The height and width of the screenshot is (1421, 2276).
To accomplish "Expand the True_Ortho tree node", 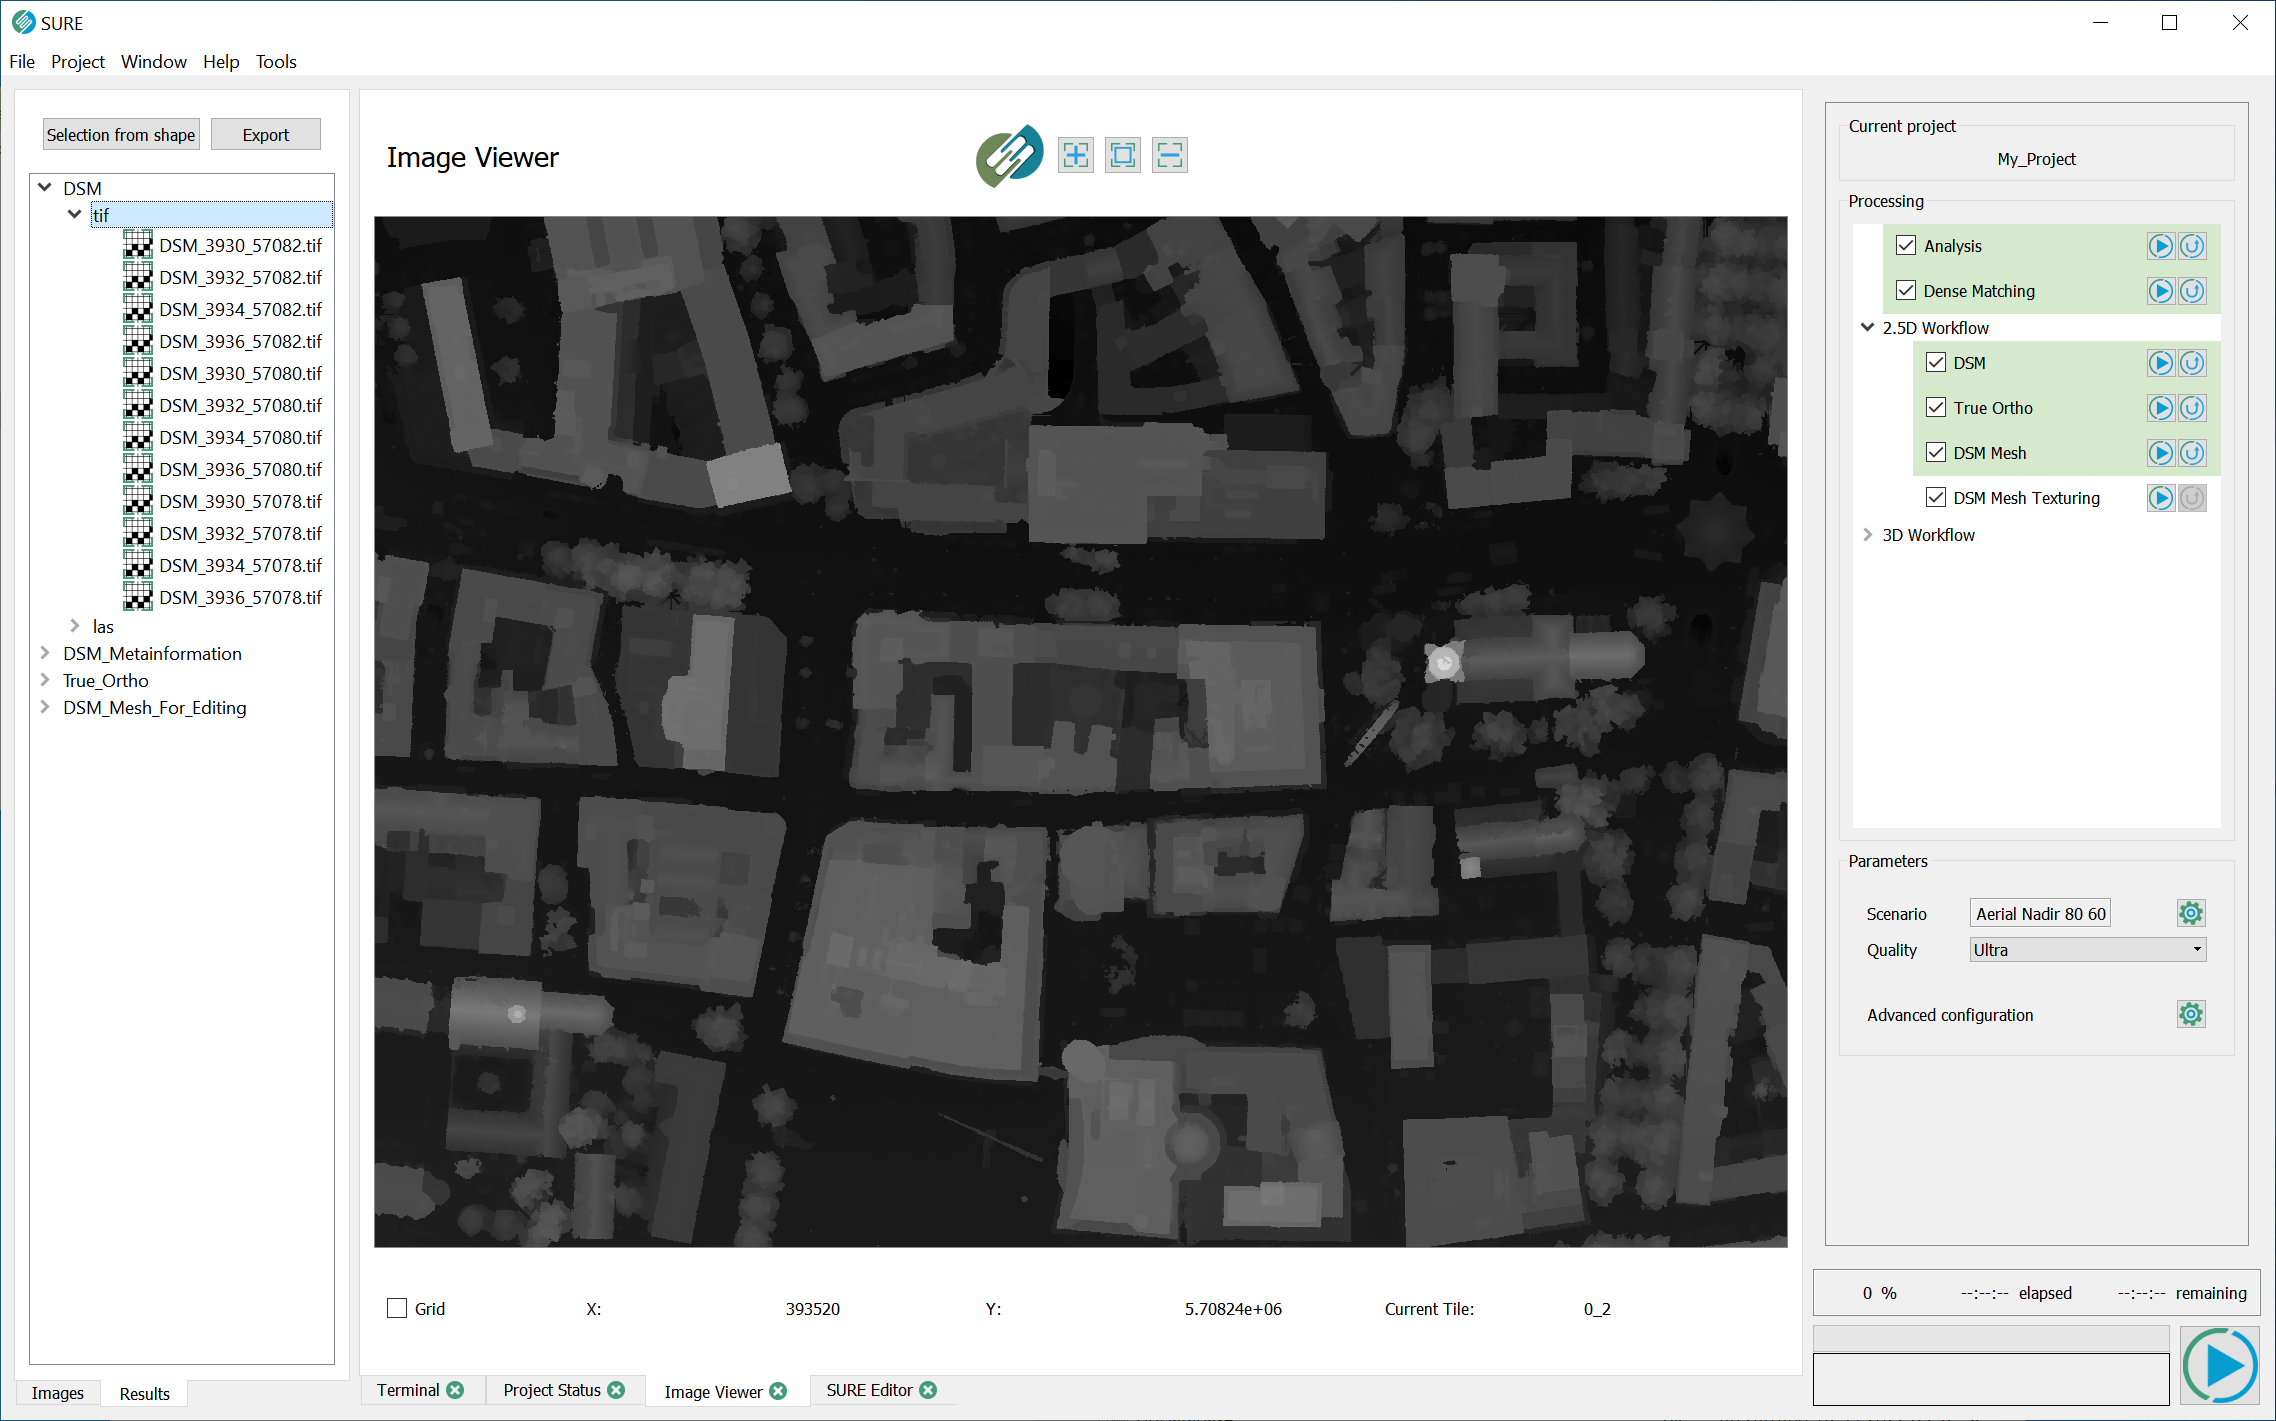I will click(45, 680).
